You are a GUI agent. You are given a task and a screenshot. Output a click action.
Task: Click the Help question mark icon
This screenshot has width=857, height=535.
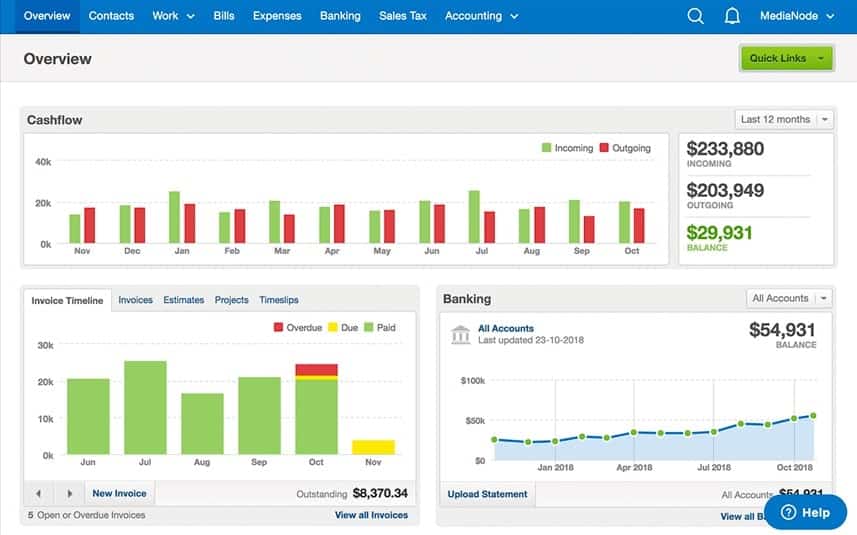coord(788,512)
